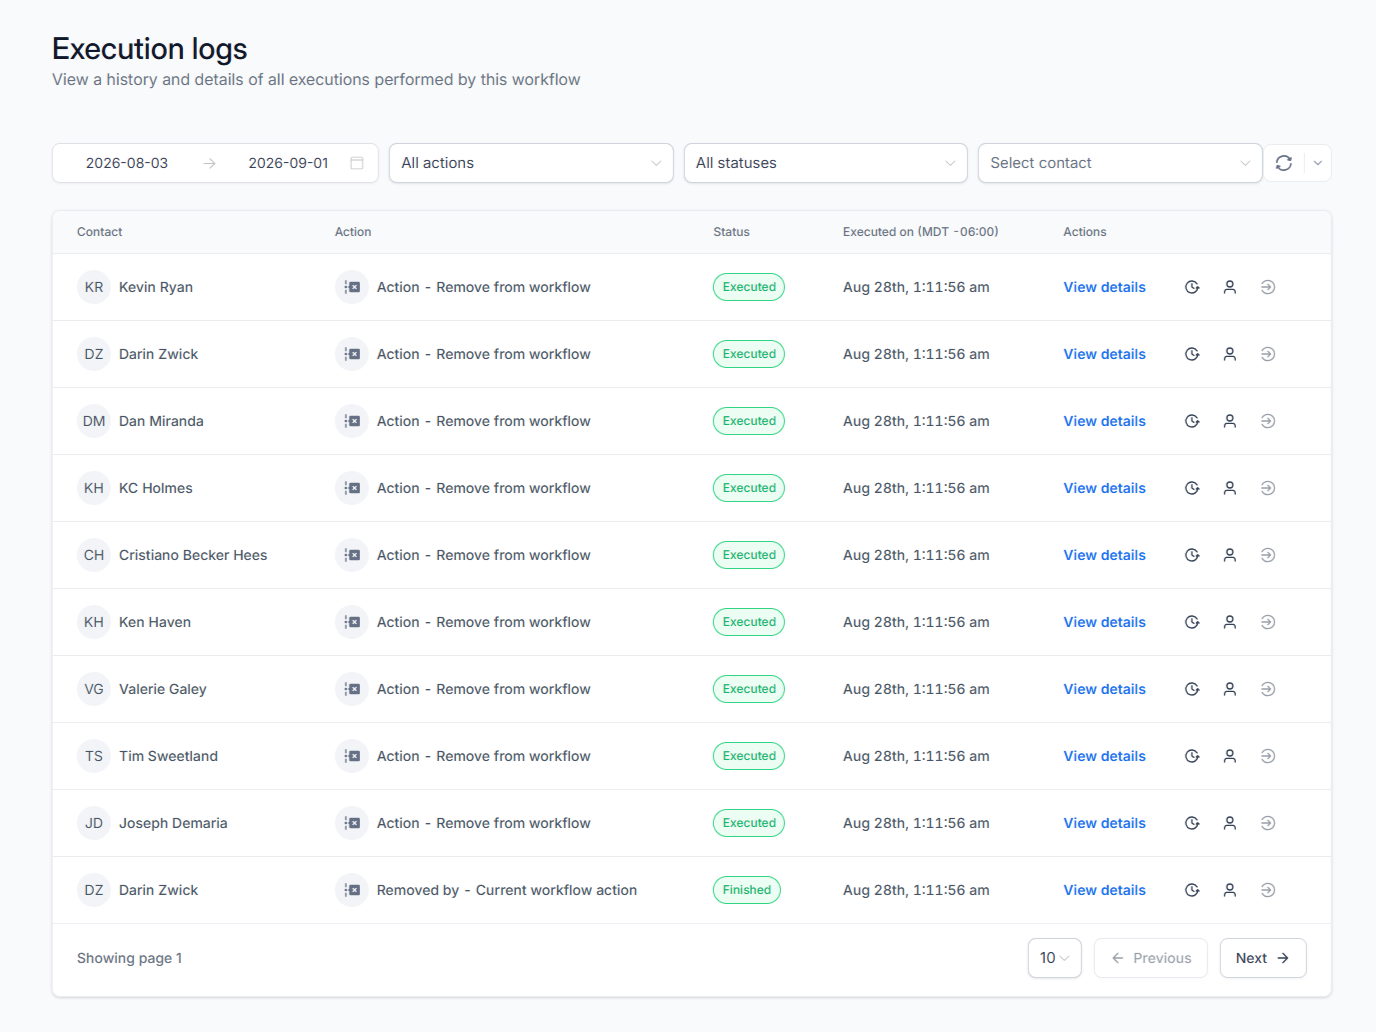Click the Executed on (MDT -06:00) column header
This screenshot has height=1032, width=1376.
coord(921,232)
